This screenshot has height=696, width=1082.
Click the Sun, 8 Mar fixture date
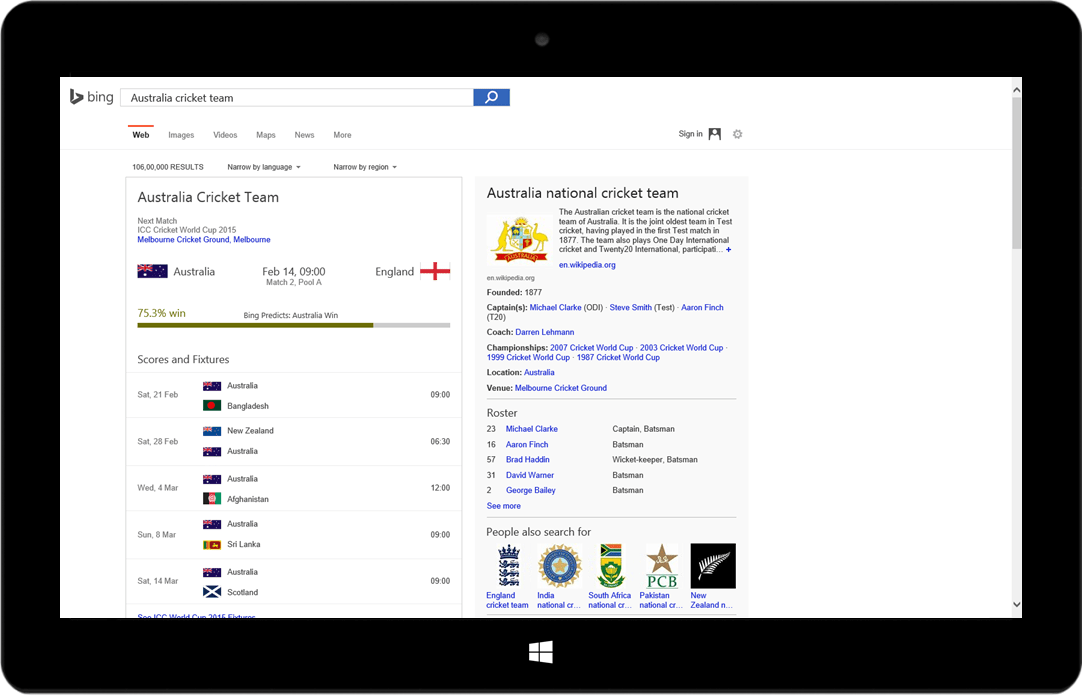[157, 535]
